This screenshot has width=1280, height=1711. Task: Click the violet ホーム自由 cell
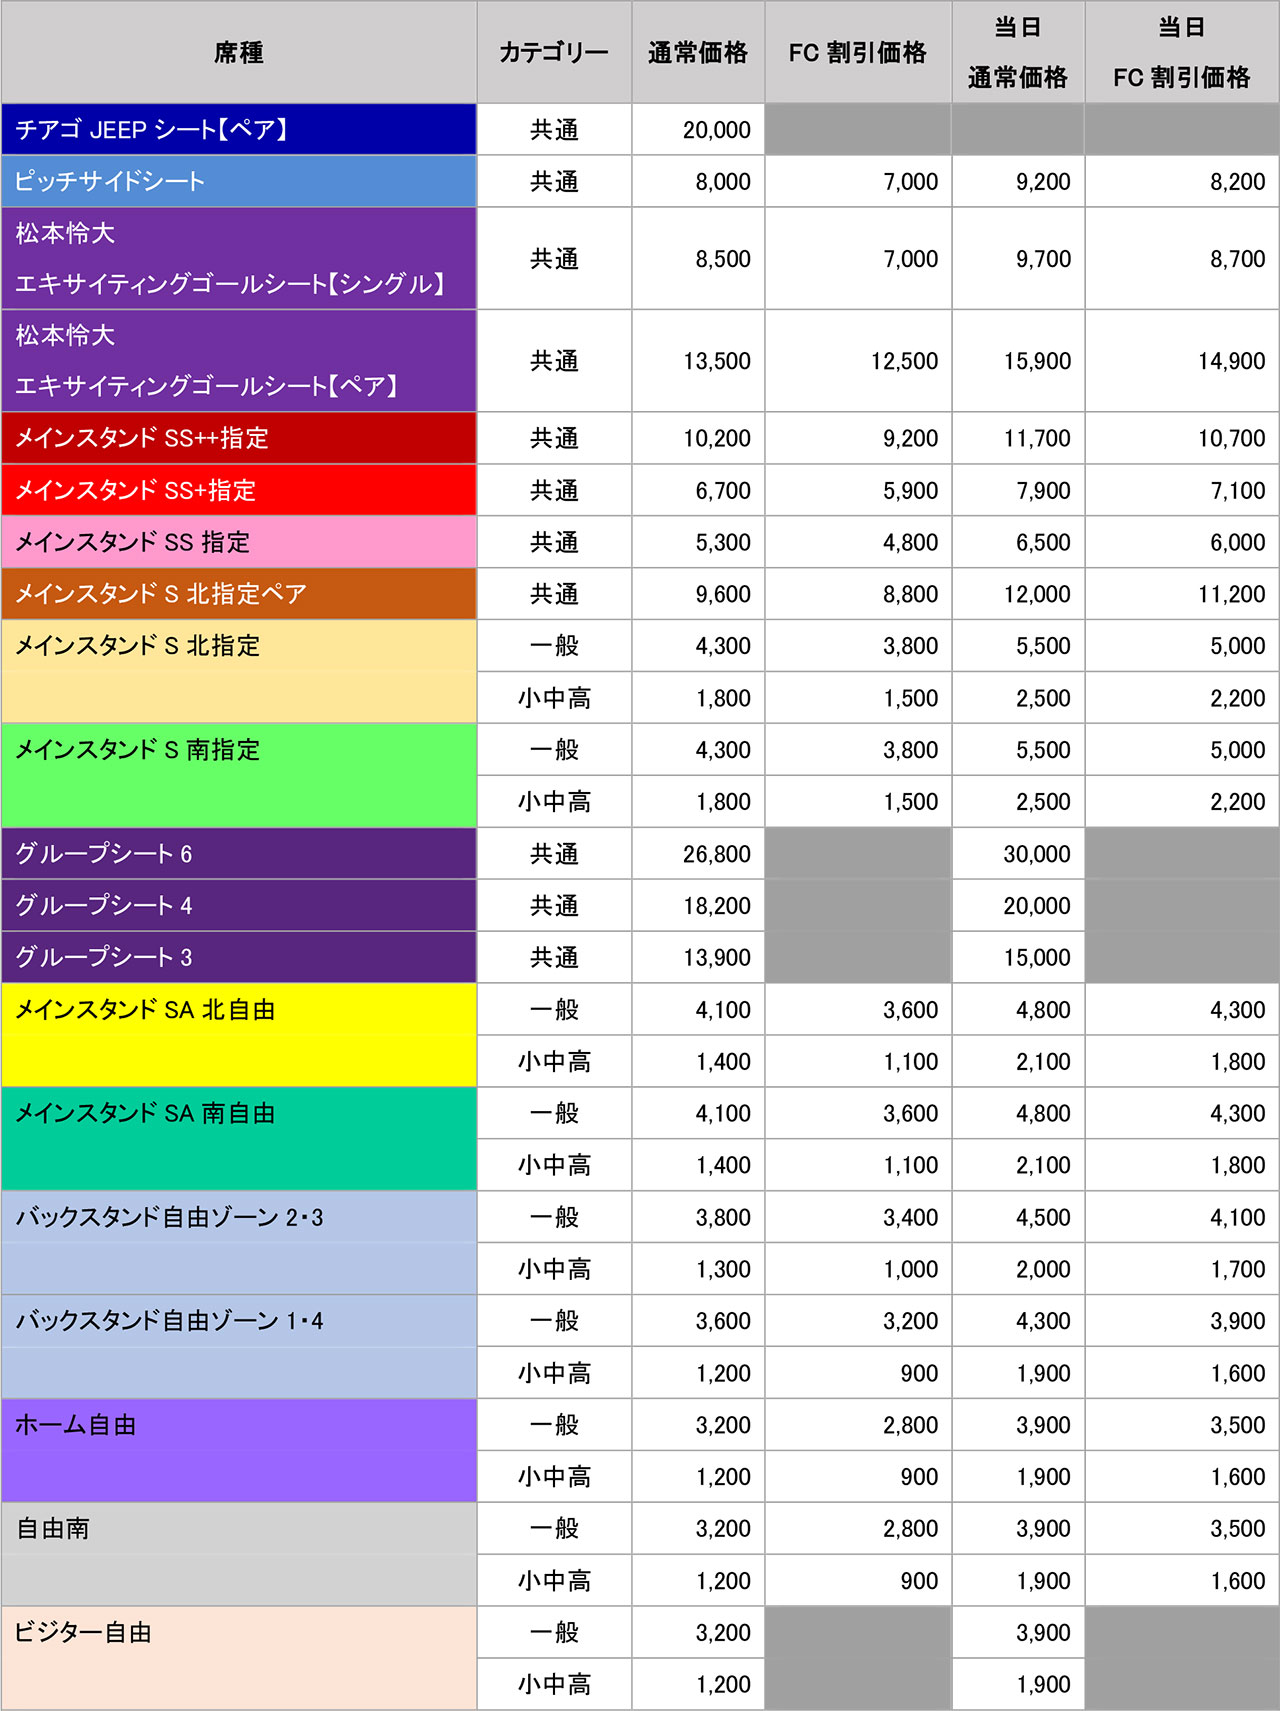pyautogui.click(x=239, y=1450)
